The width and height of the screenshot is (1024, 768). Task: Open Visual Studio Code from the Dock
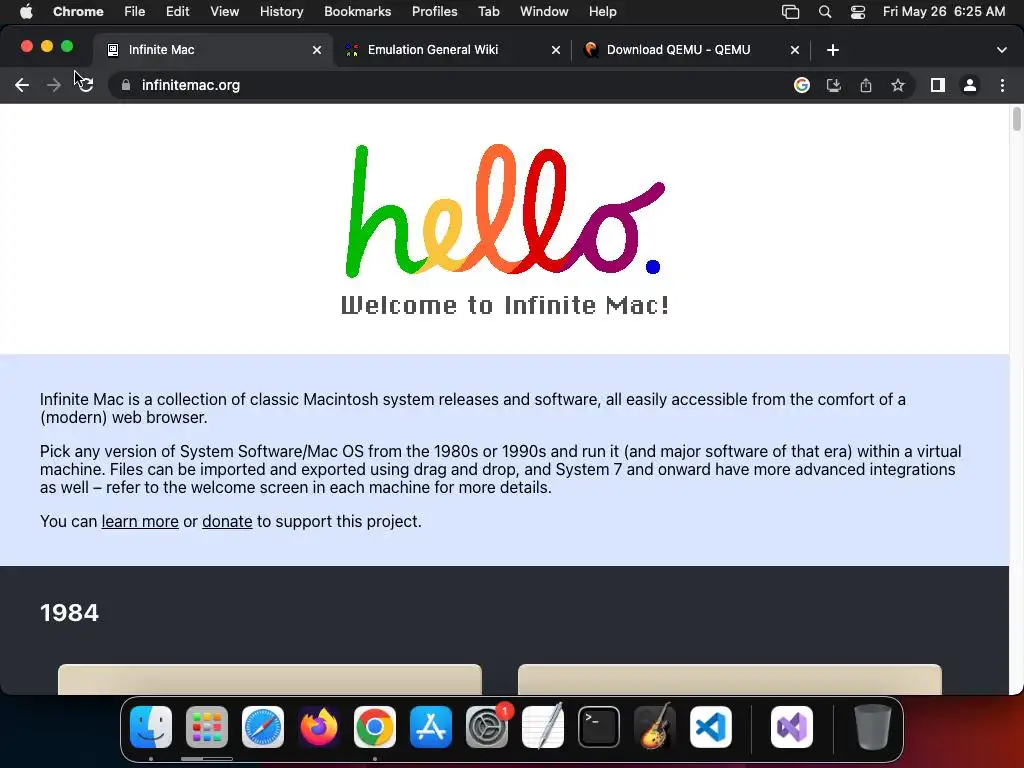[711, 727]
